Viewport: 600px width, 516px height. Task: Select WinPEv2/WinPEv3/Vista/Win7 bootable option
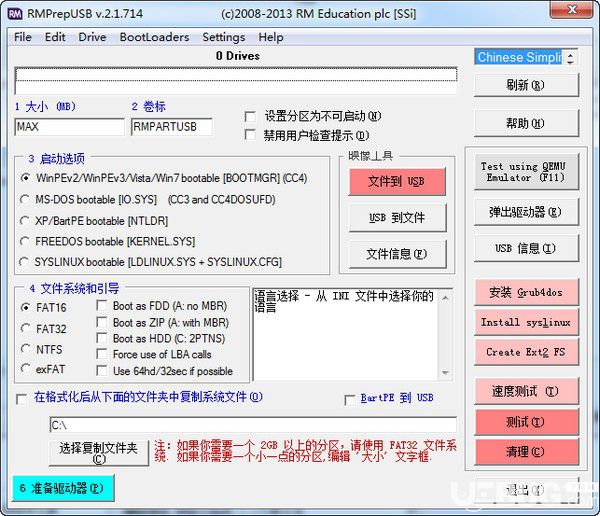click(x=25, y=178)
